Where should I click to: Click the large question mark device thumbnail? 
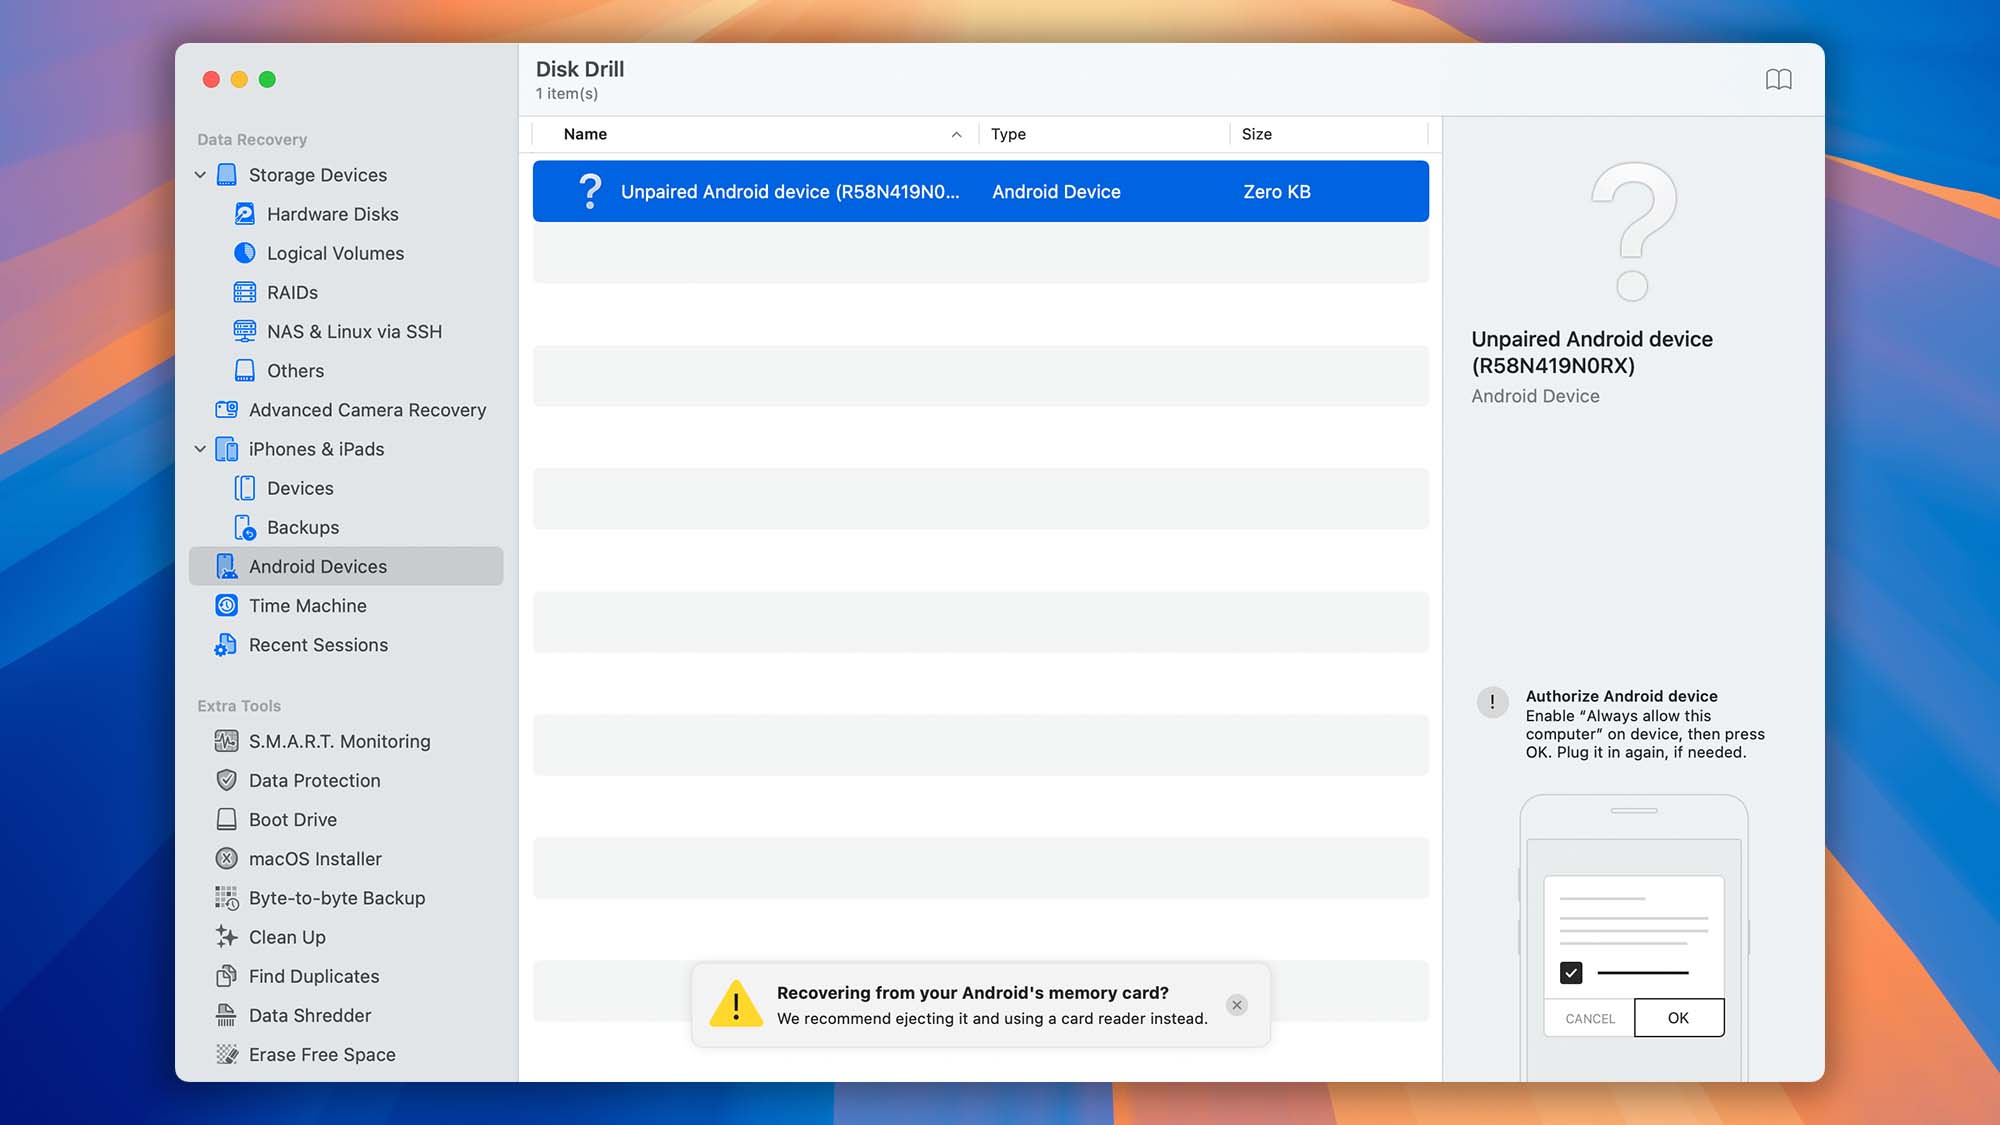1633,231
